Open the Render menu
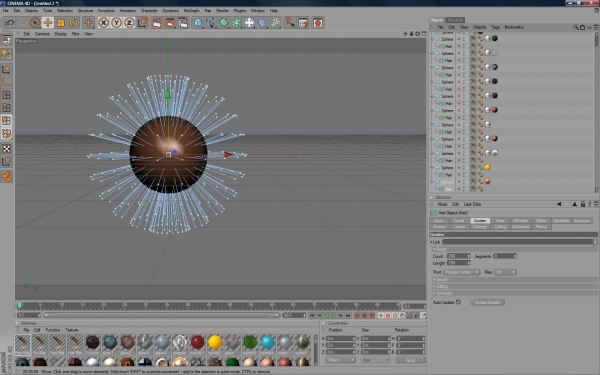 [x=222, y=11]
